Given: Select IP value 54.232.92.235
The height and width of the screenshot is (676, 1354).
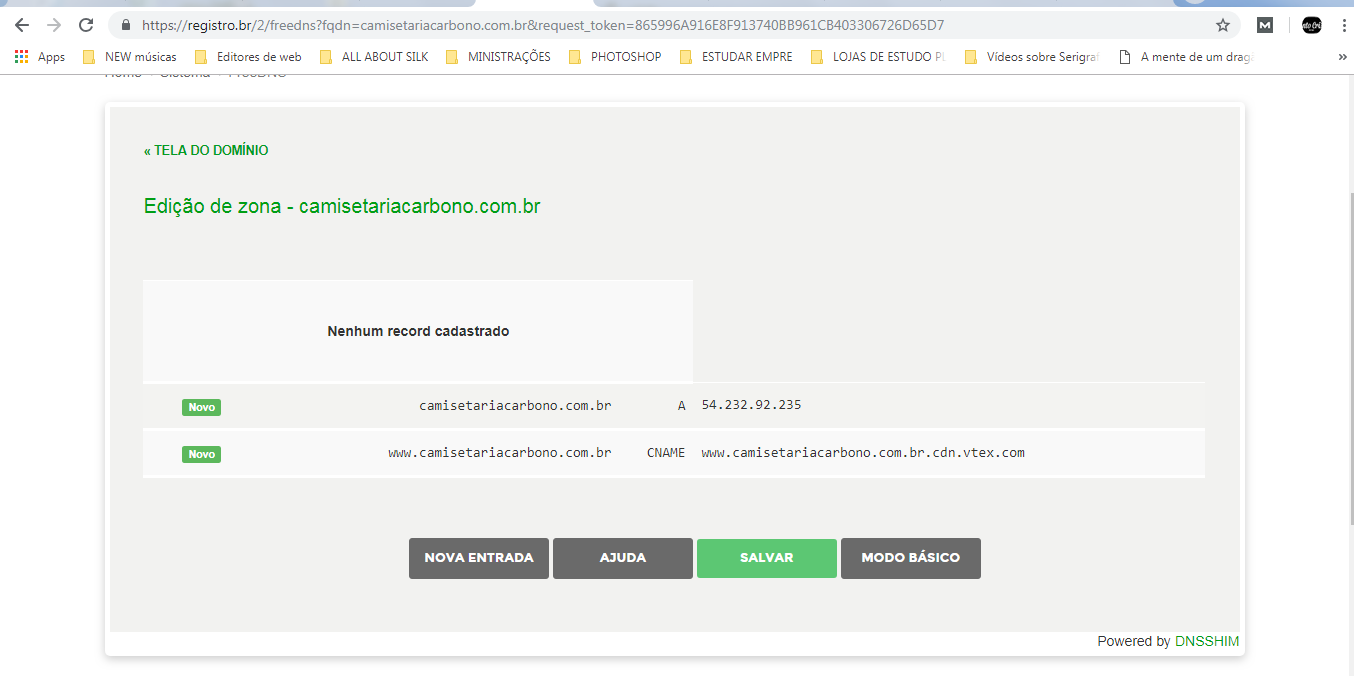Looking at the screenshot, I should pos(751,405).
